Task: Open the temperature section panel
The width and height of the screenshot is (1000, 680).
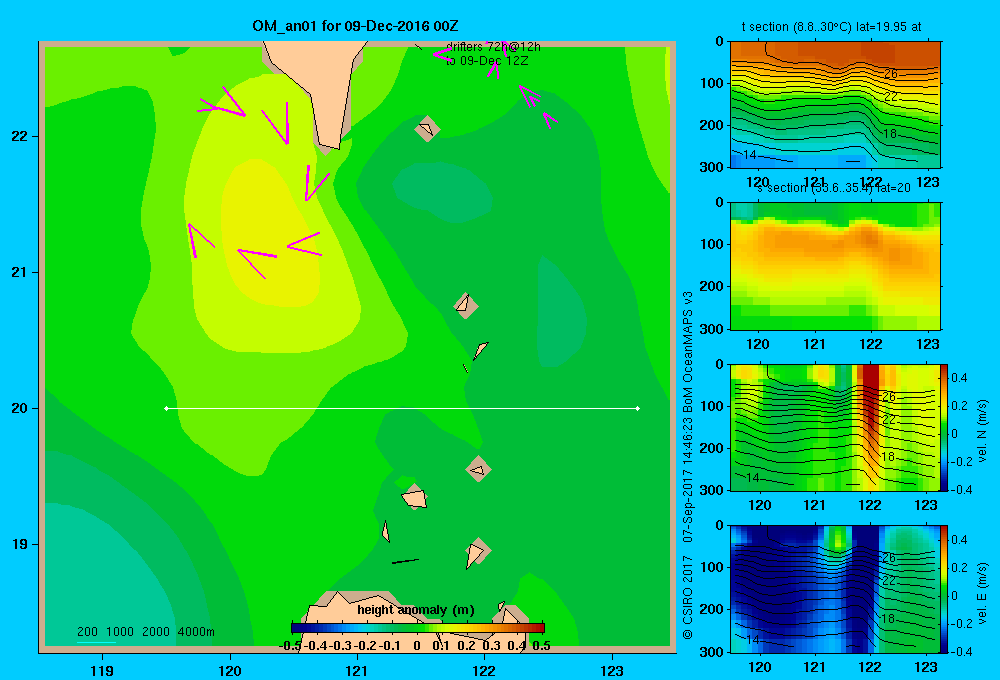Action: point(835,105)
